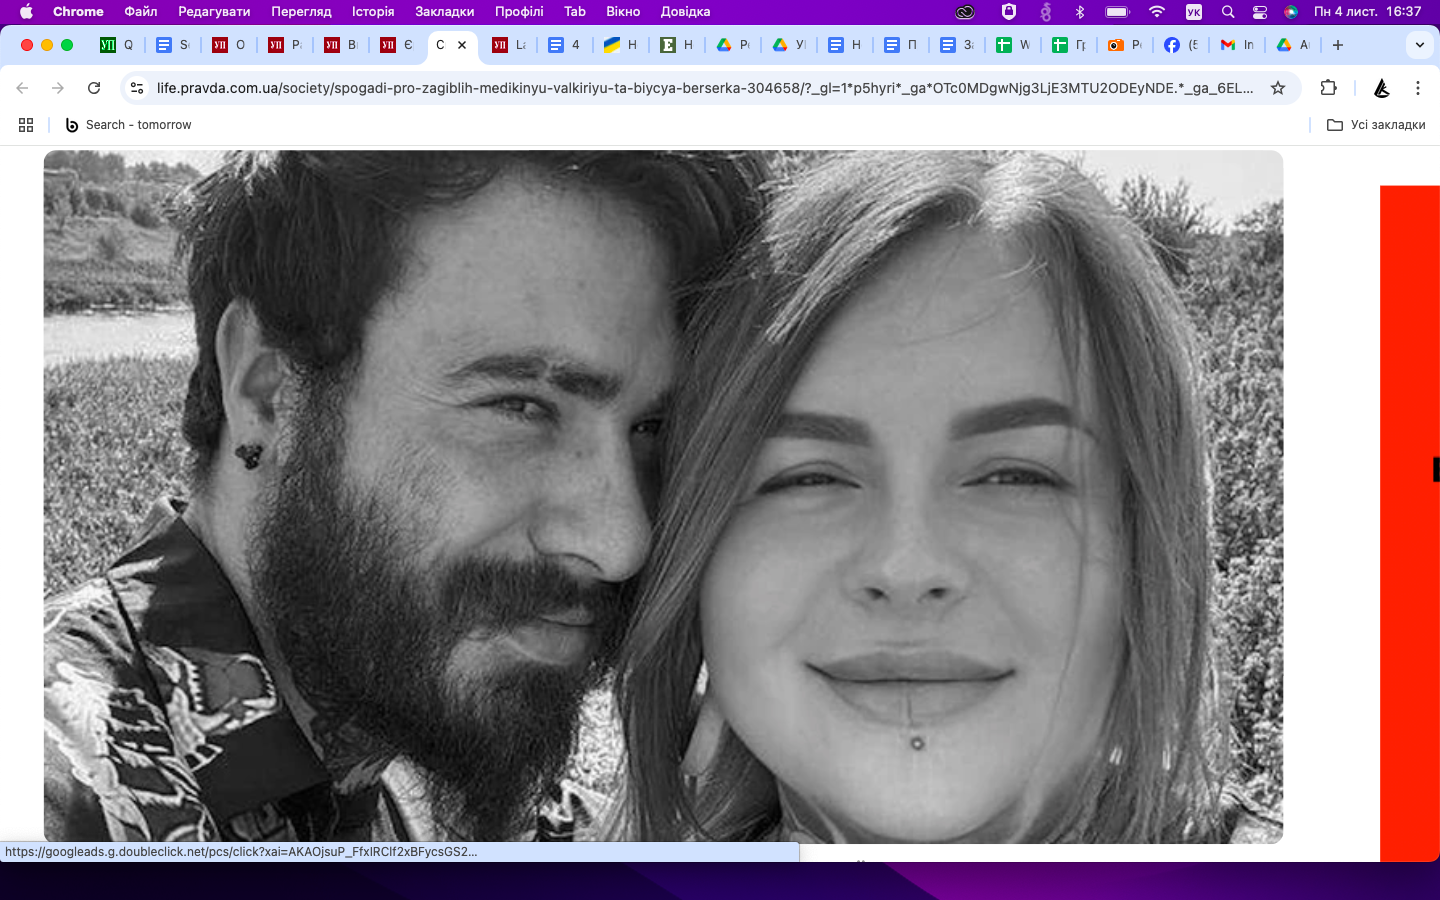Expand the 'Усі закладки' bookmarks folder
Viewport: 1440px width, 900px height.
click(1376, 125)
